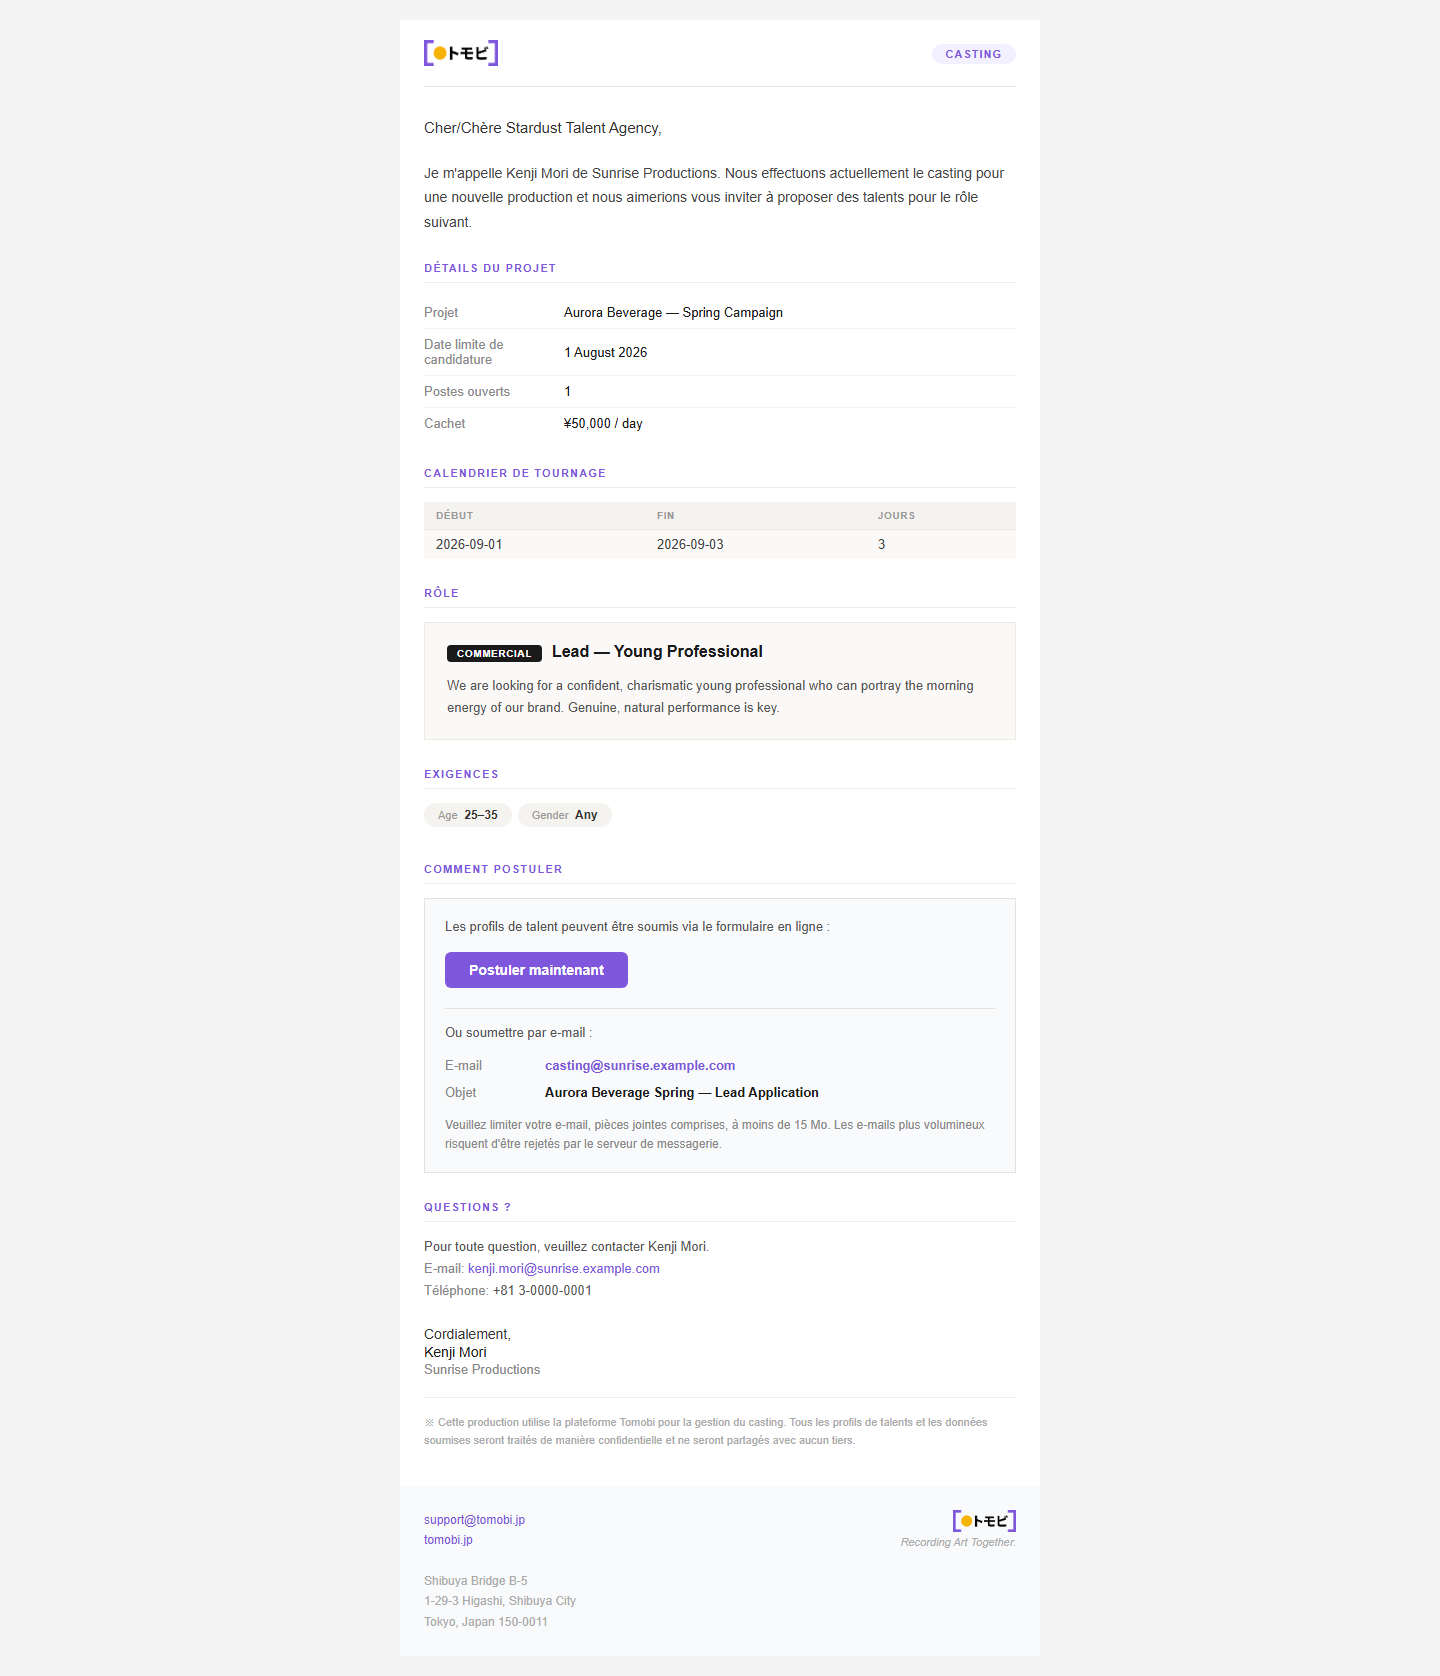Screen dimensions: 1440x1676
Task: Click the fee value '¥50,000 / day'
Action: (x=603, y=424)
